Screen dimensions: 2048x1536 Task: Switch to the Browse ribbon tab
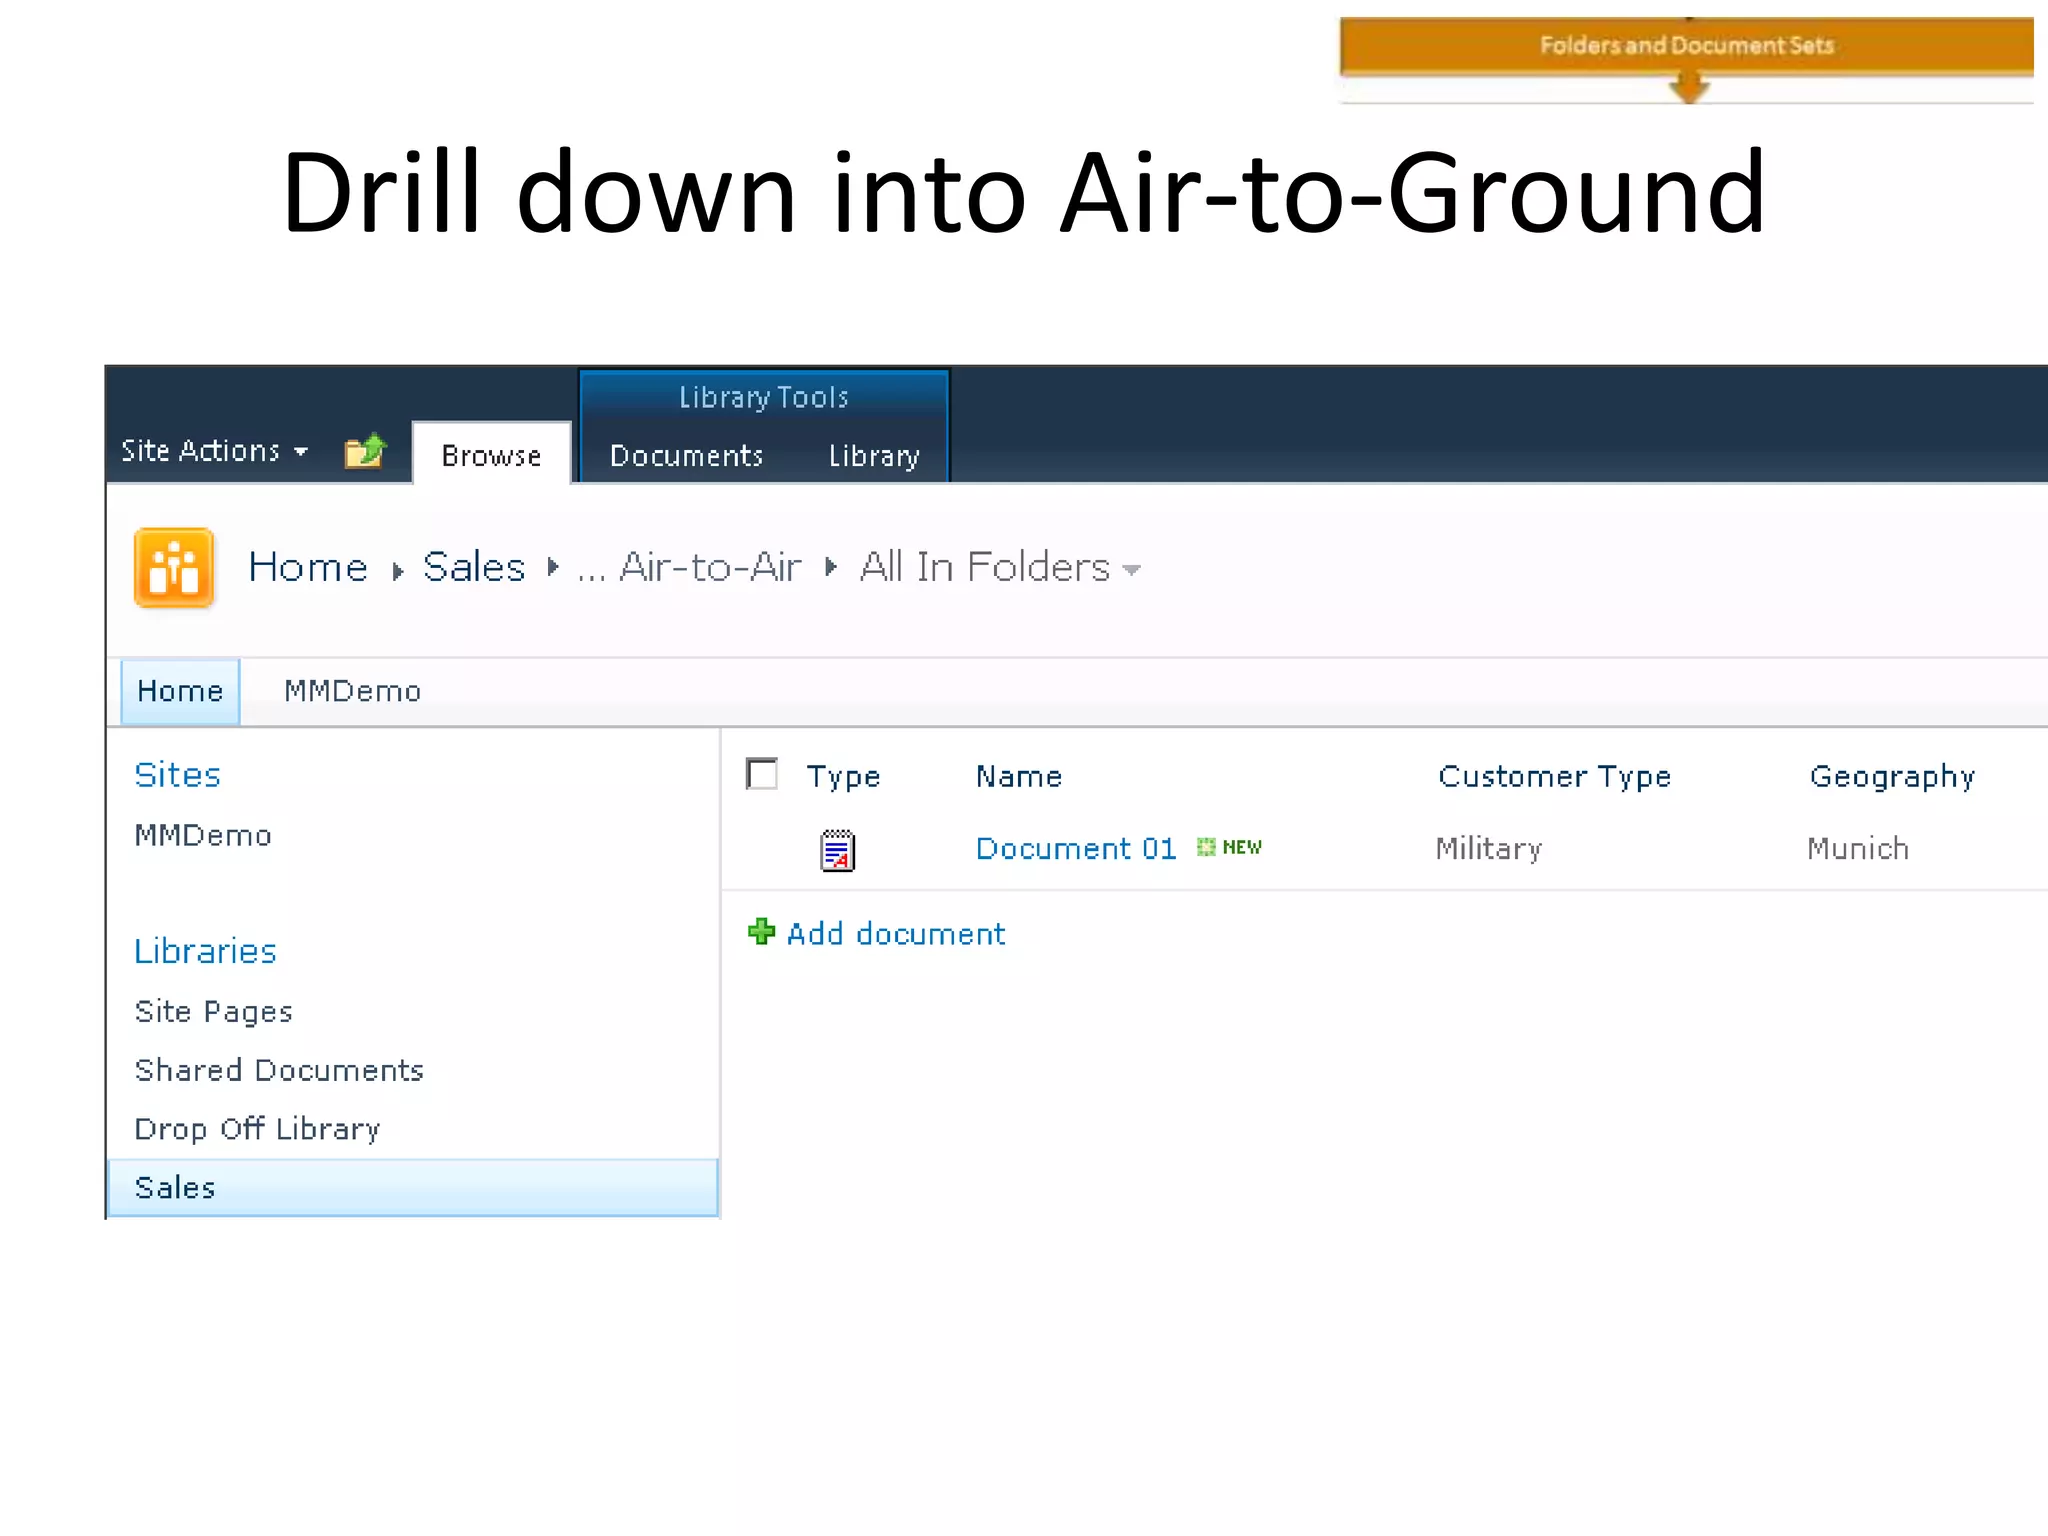click(491, 455)
